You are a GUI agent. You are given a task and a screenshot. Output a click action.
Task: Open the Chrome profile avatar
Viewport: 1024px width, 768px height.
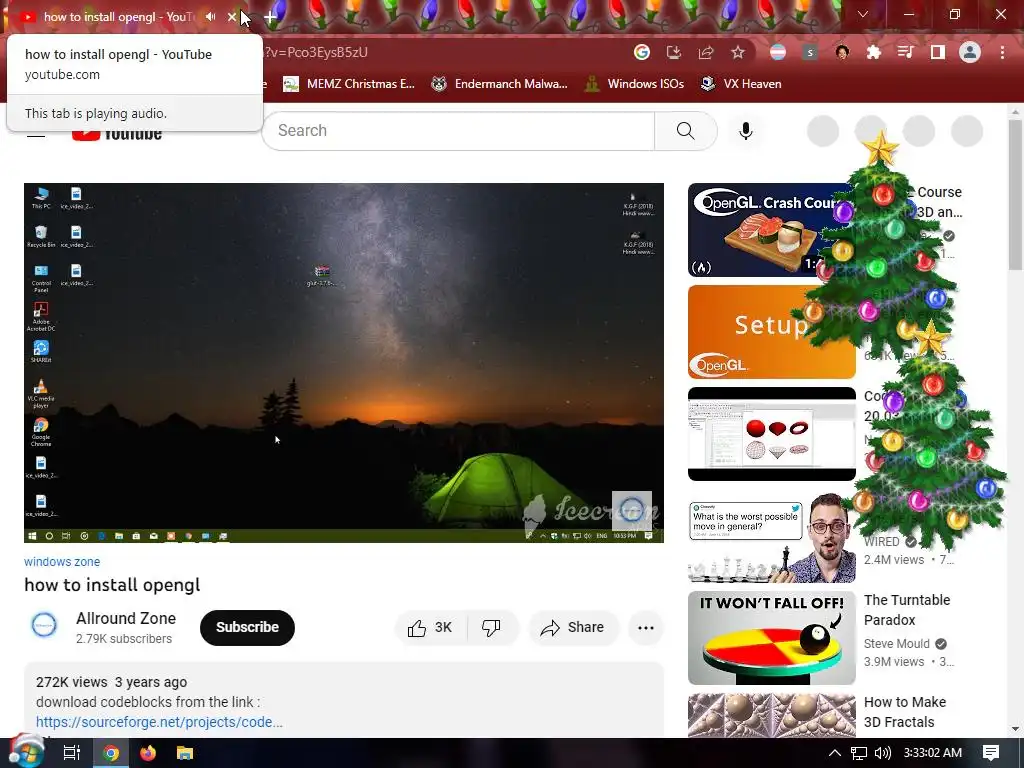coord(970,52)
